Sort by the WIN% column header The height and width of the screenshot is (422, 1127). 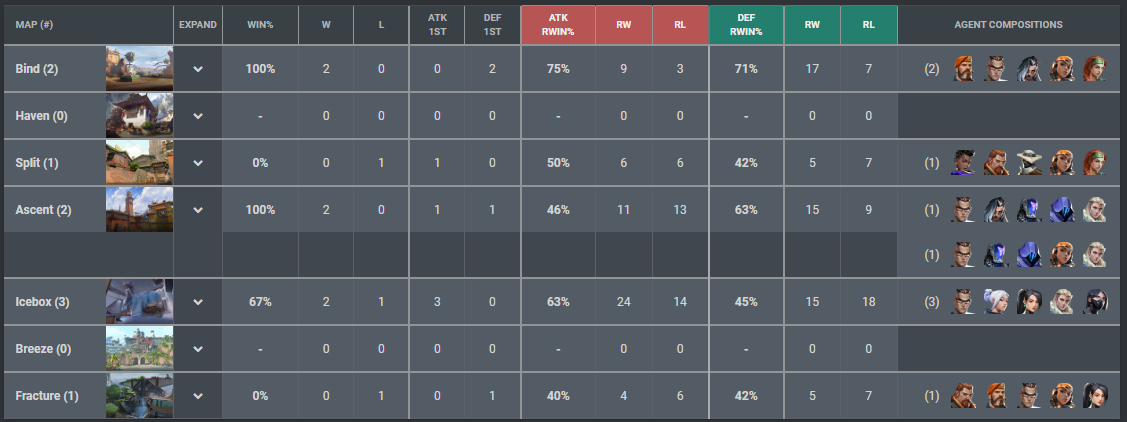point(260,24)
